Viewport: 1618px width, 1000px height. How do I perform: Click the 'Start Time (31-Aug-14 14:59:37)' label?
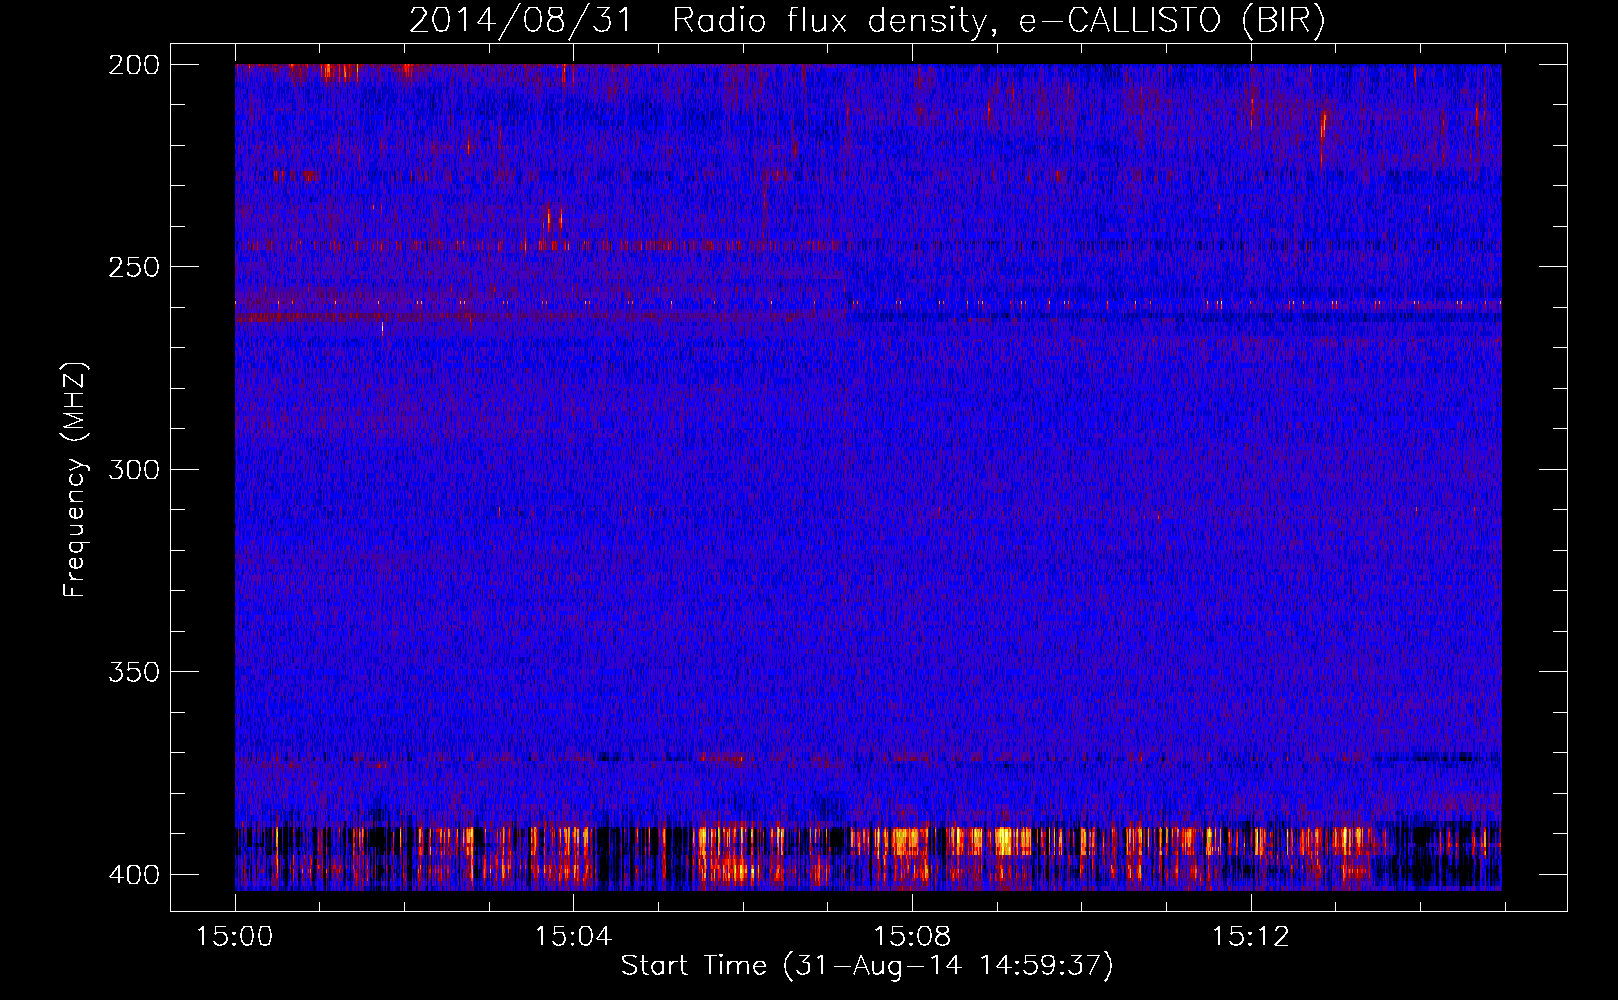pos(867,966)
